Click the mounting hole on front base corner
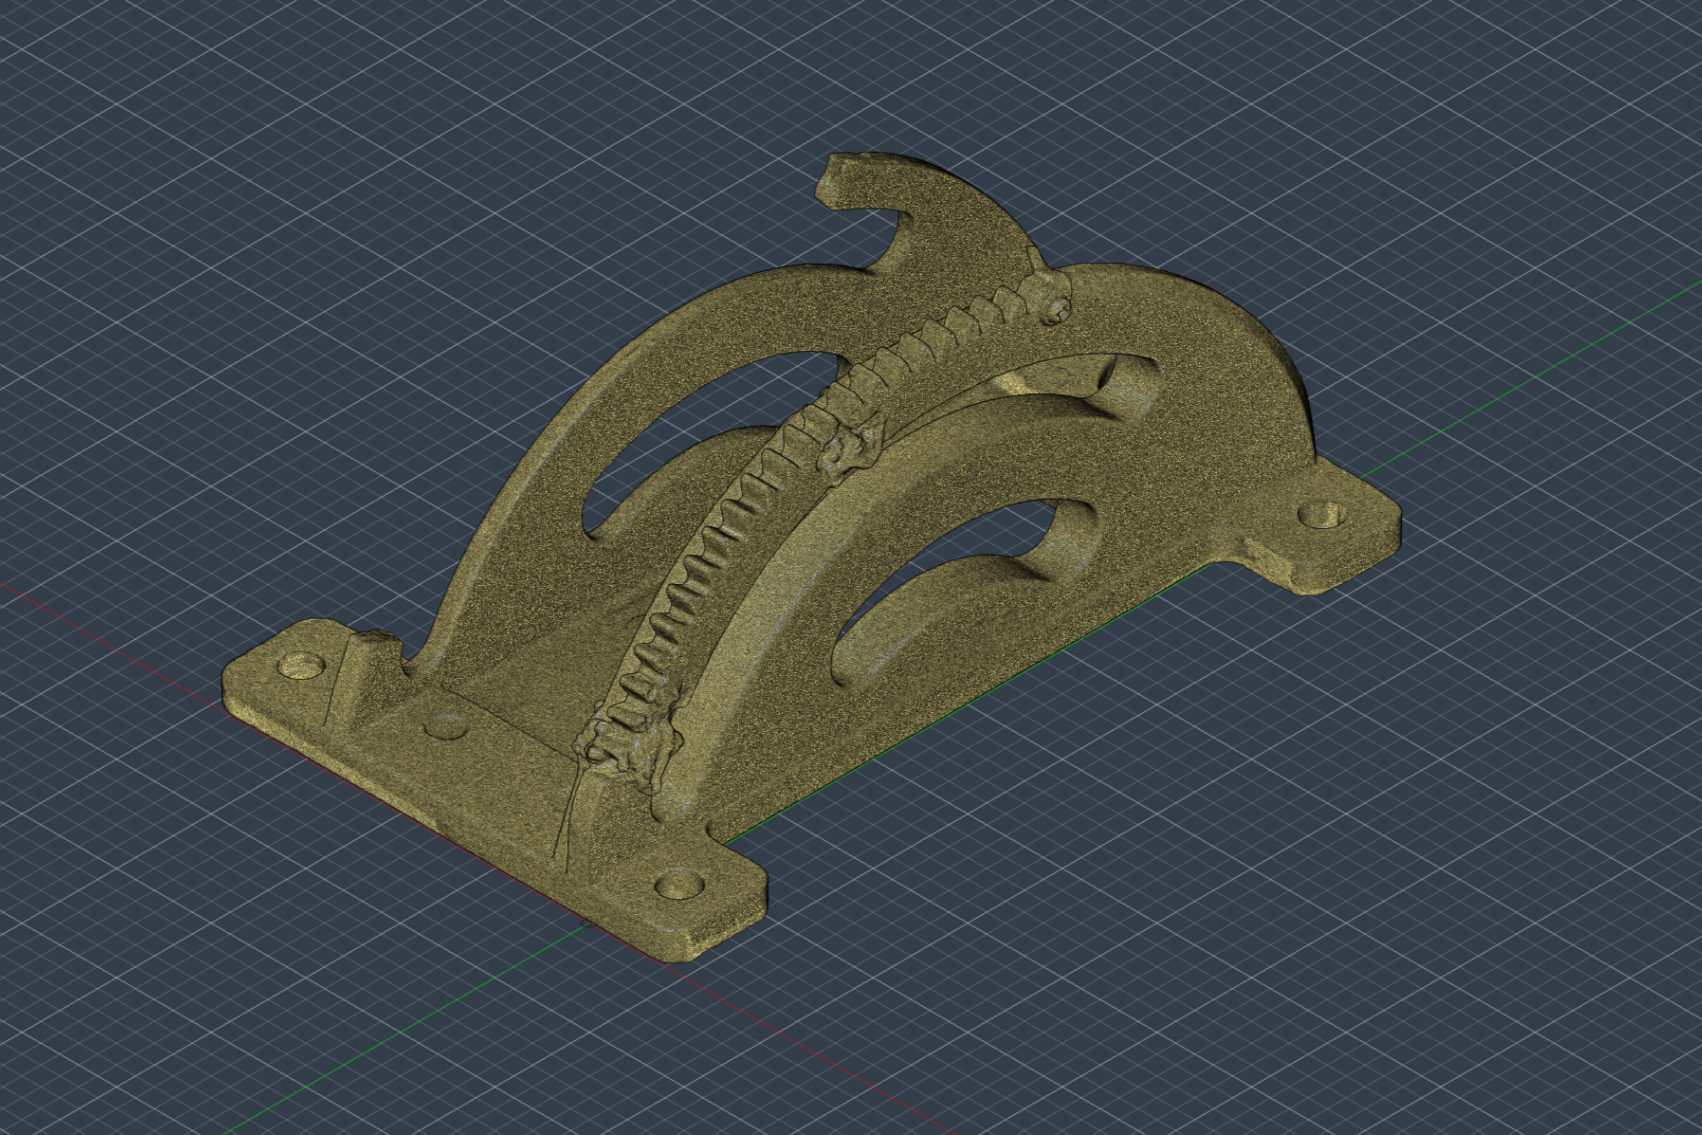Screen dimensions: 1702x1135 pyautogui.click(x=680, y=884)
